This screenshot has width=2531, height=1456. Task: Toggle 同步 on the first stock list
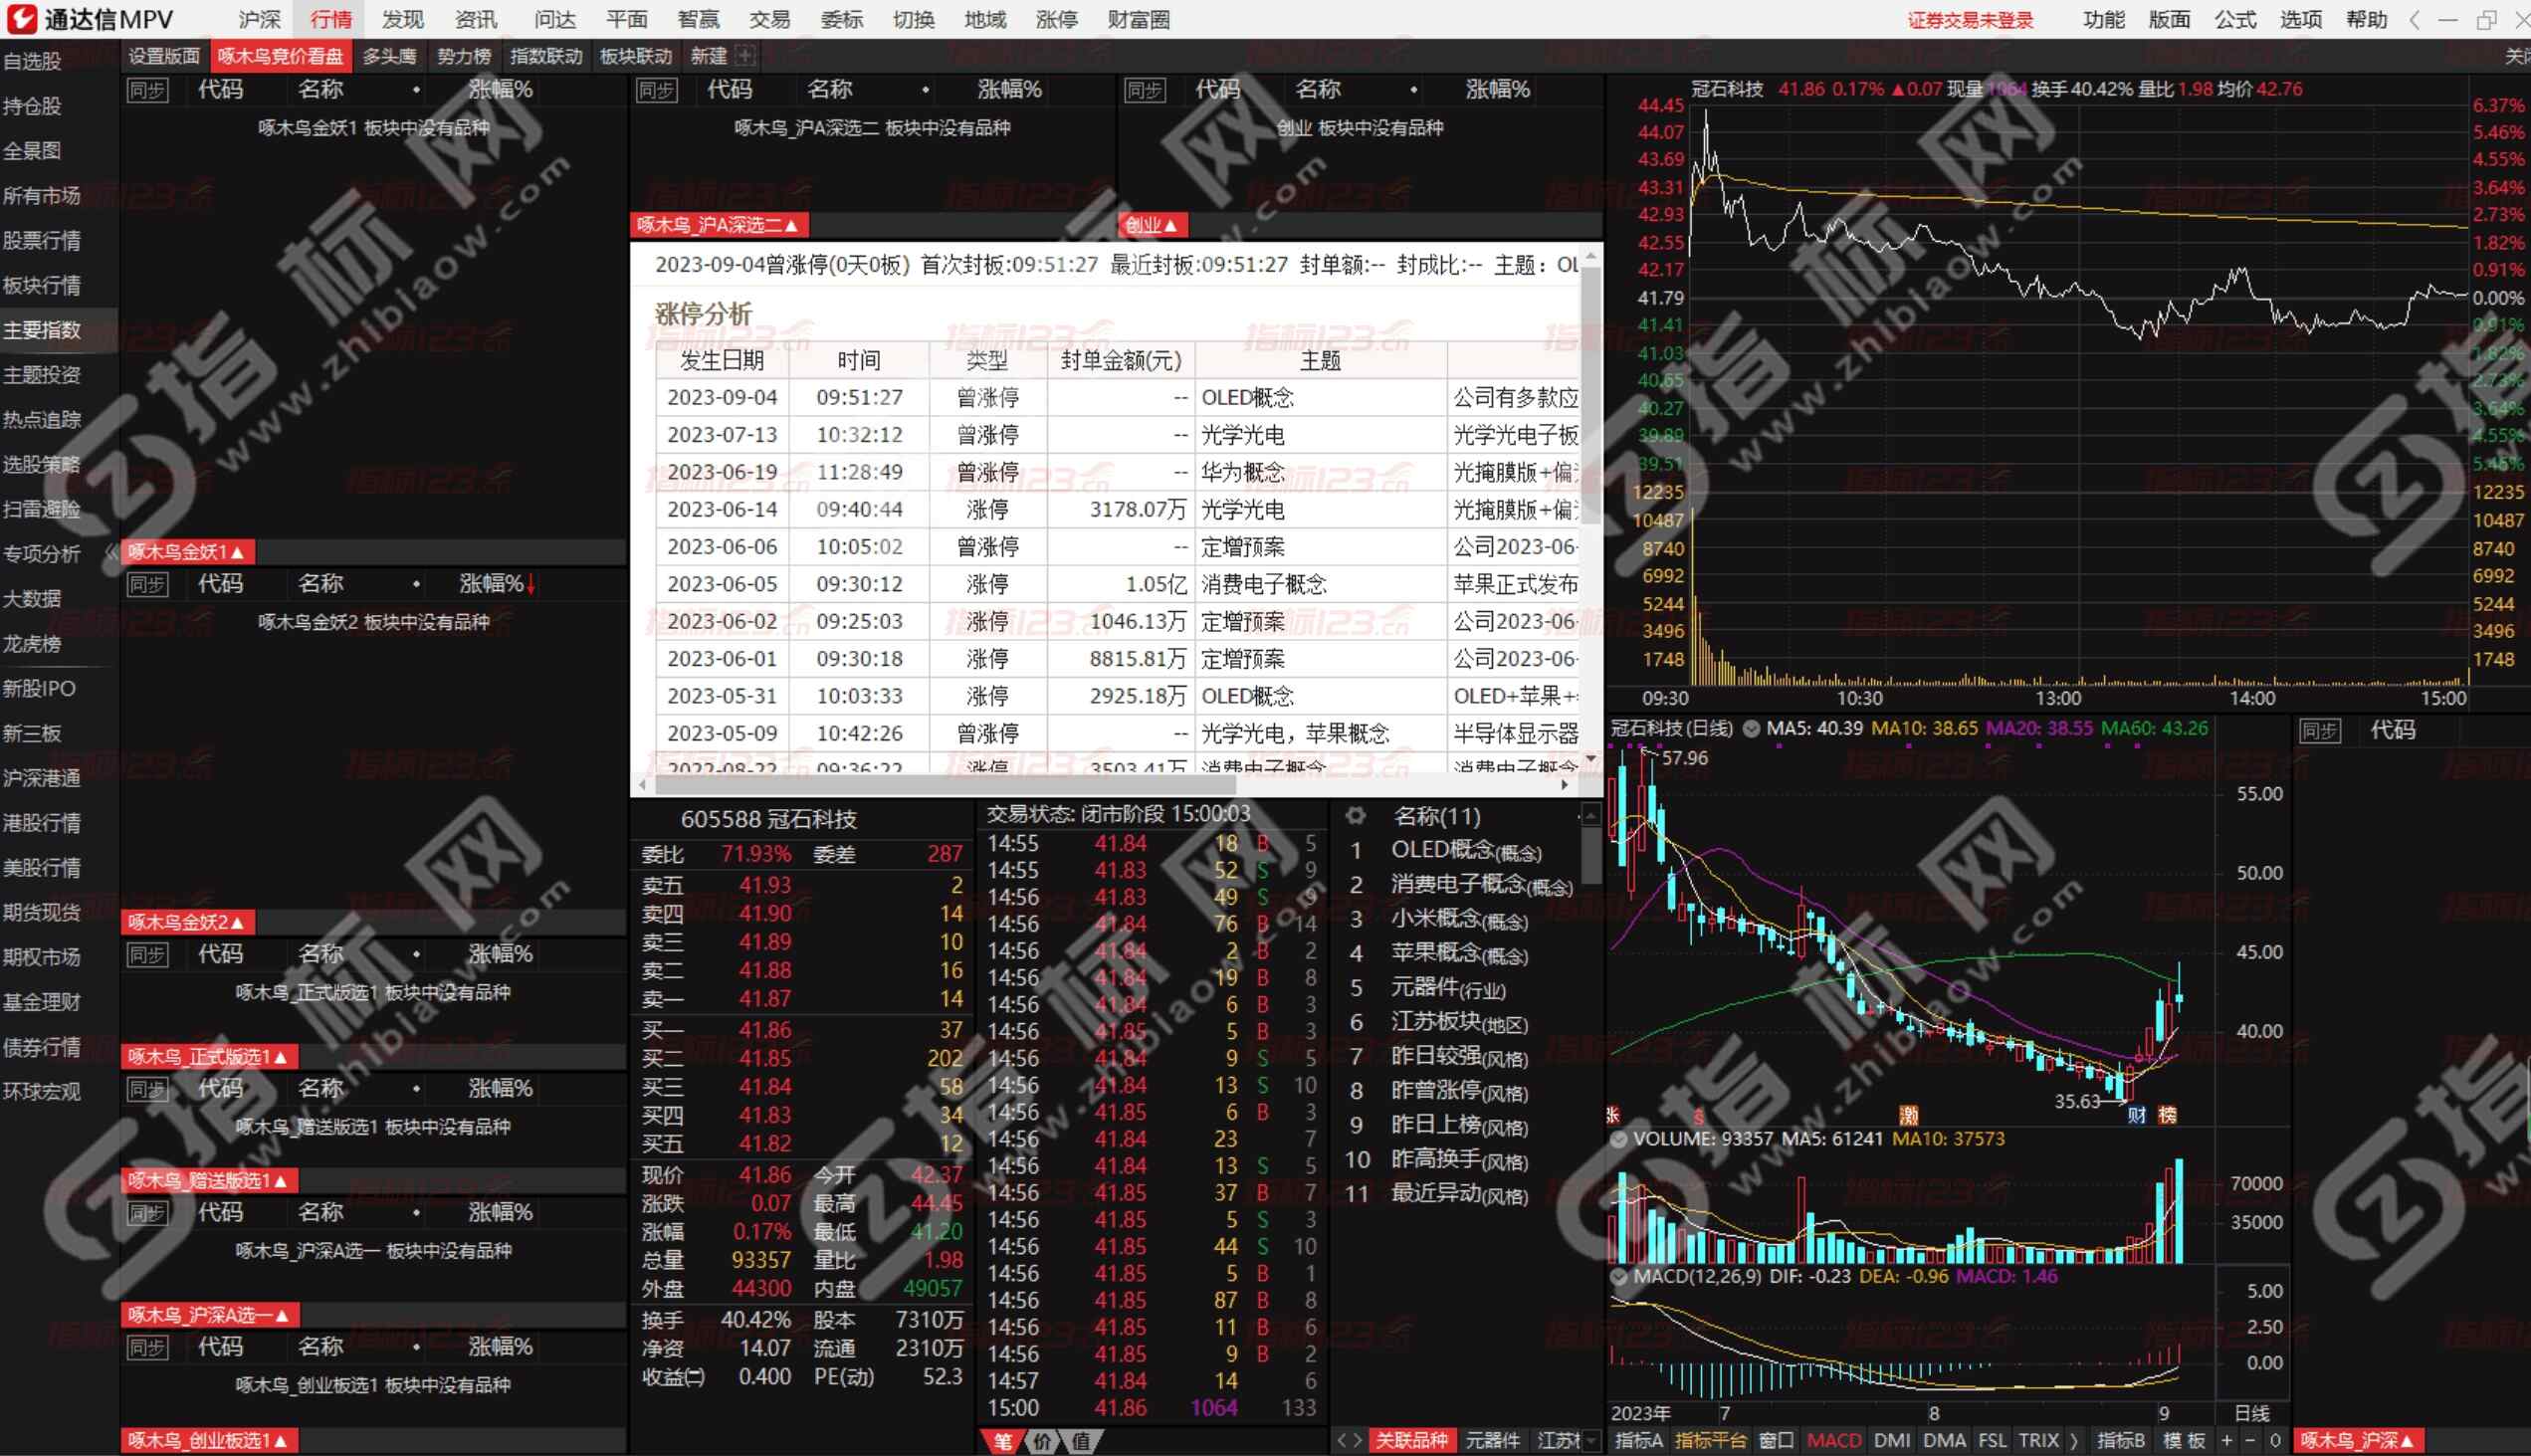147,90
